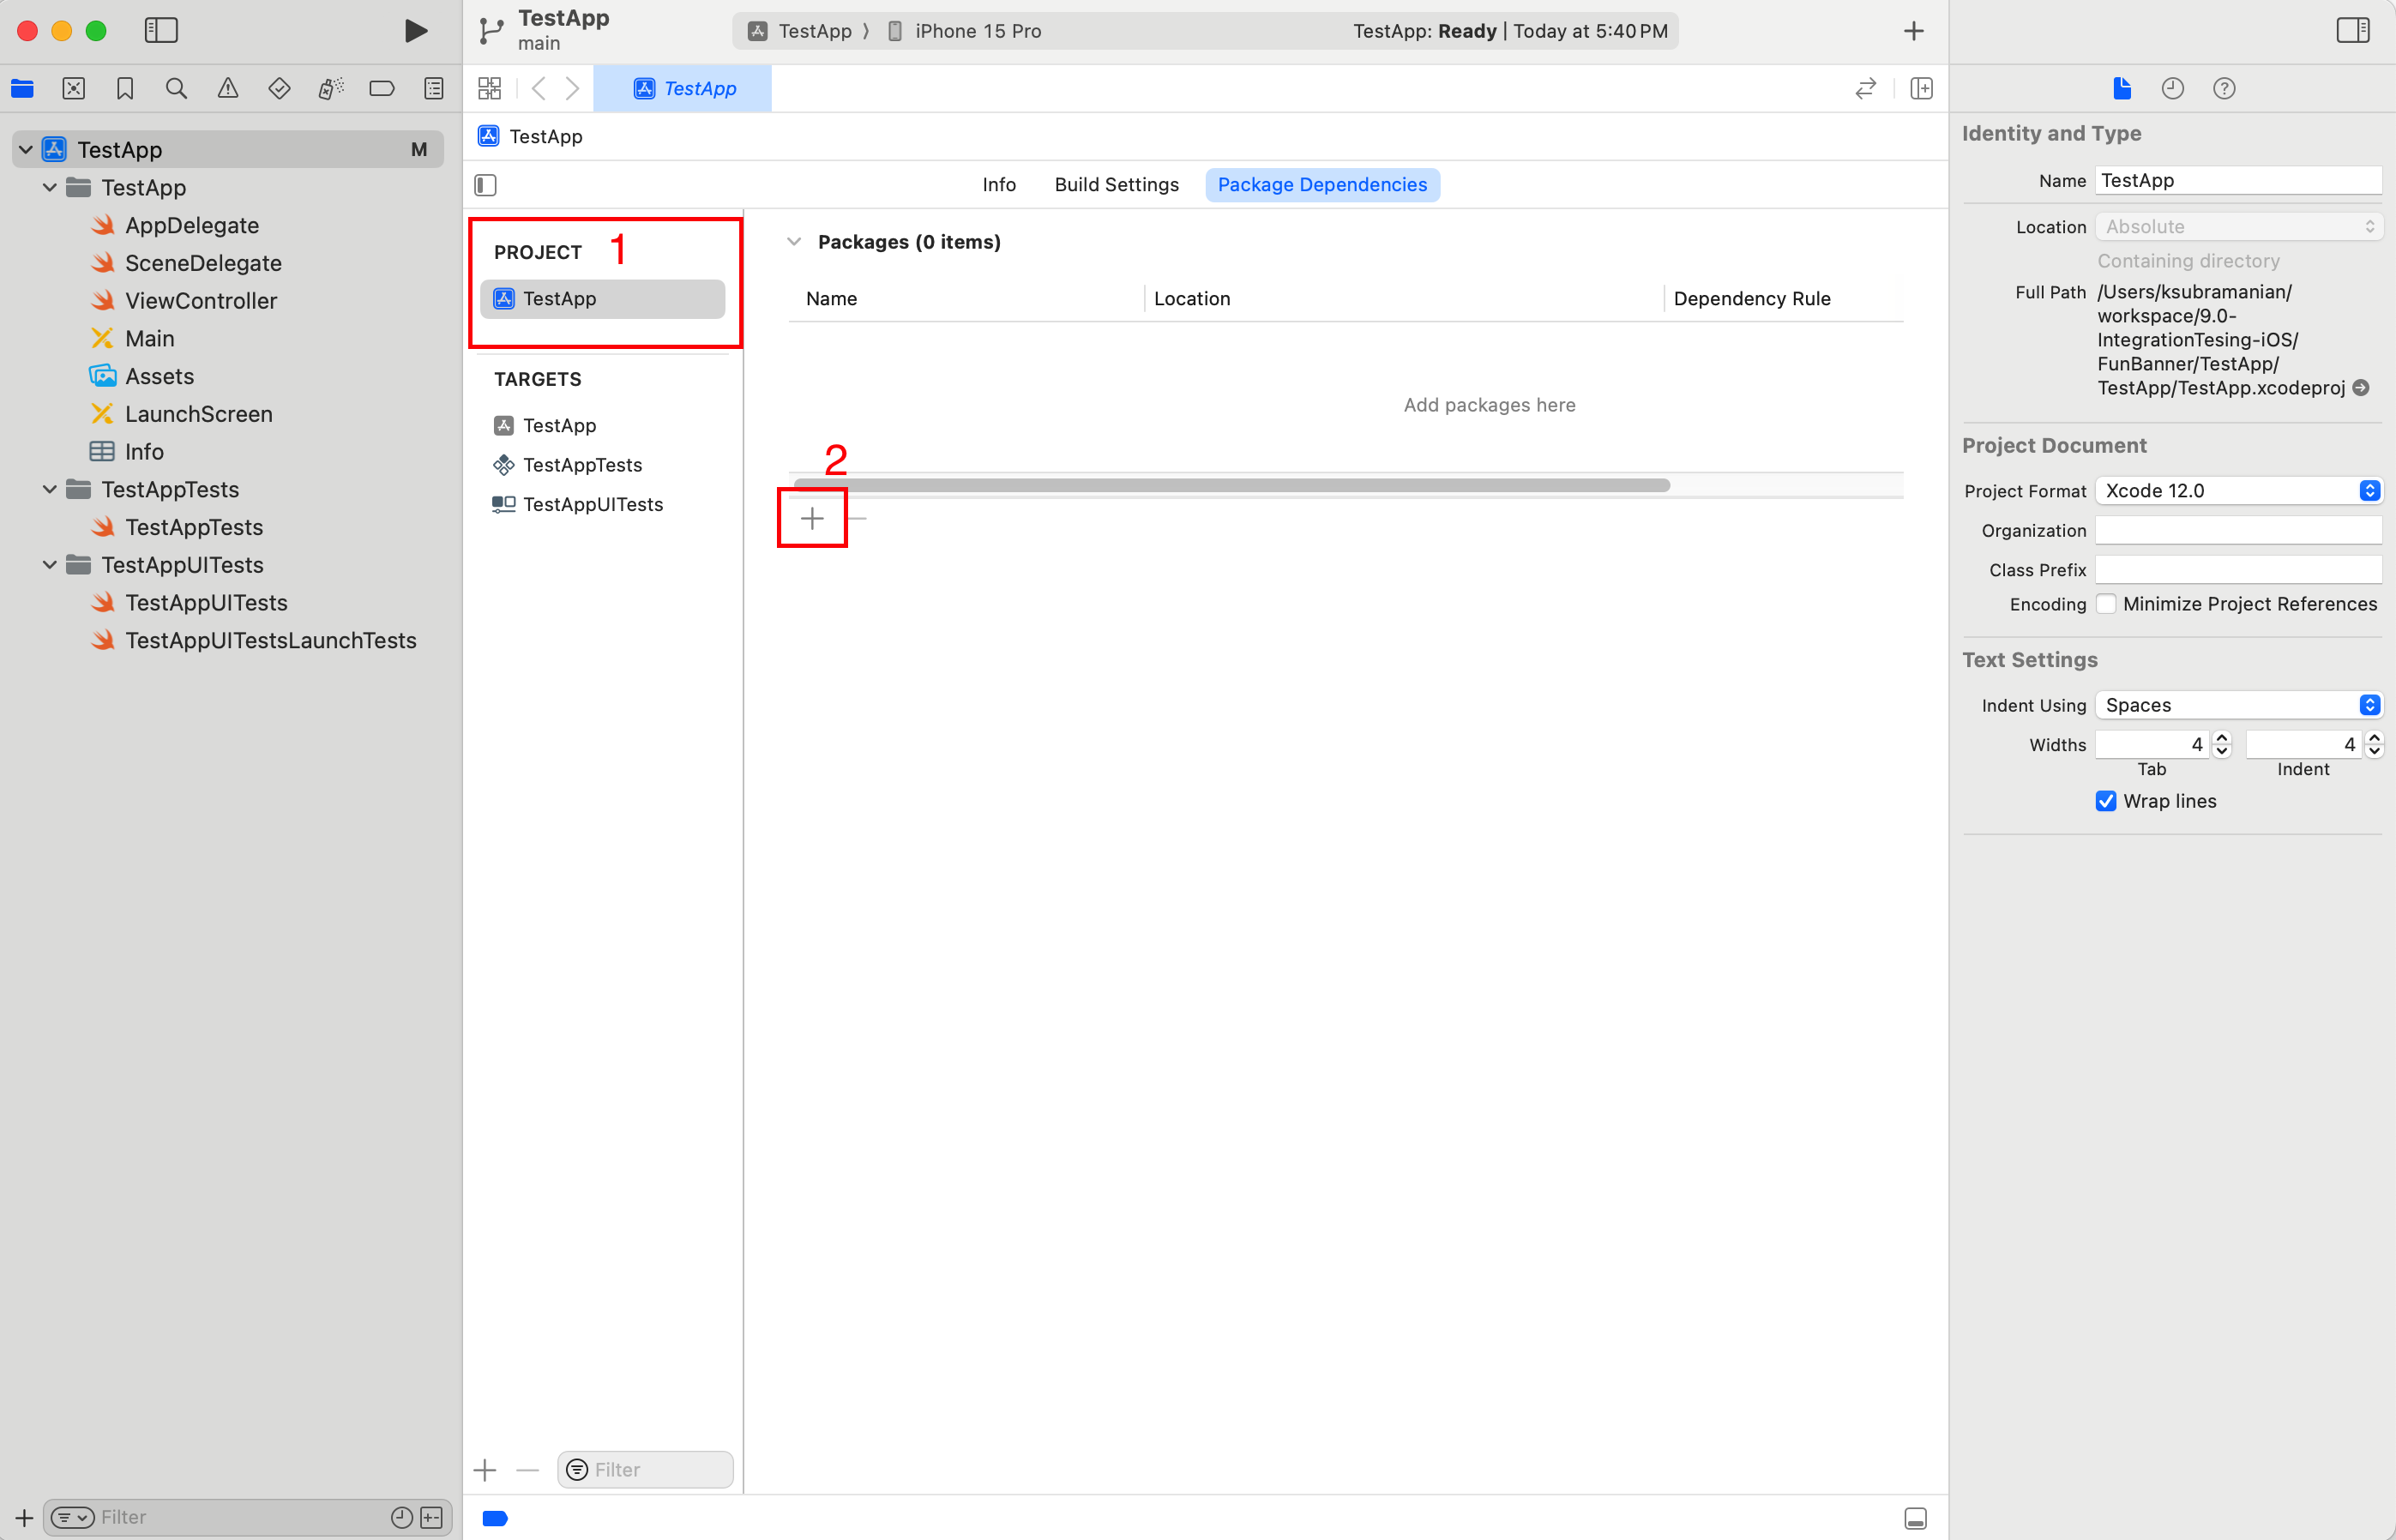Click the Filter input field at bottom
Viewport: 2396px width, 1540px height.
pyautogui.click(x=646, y=1469)
